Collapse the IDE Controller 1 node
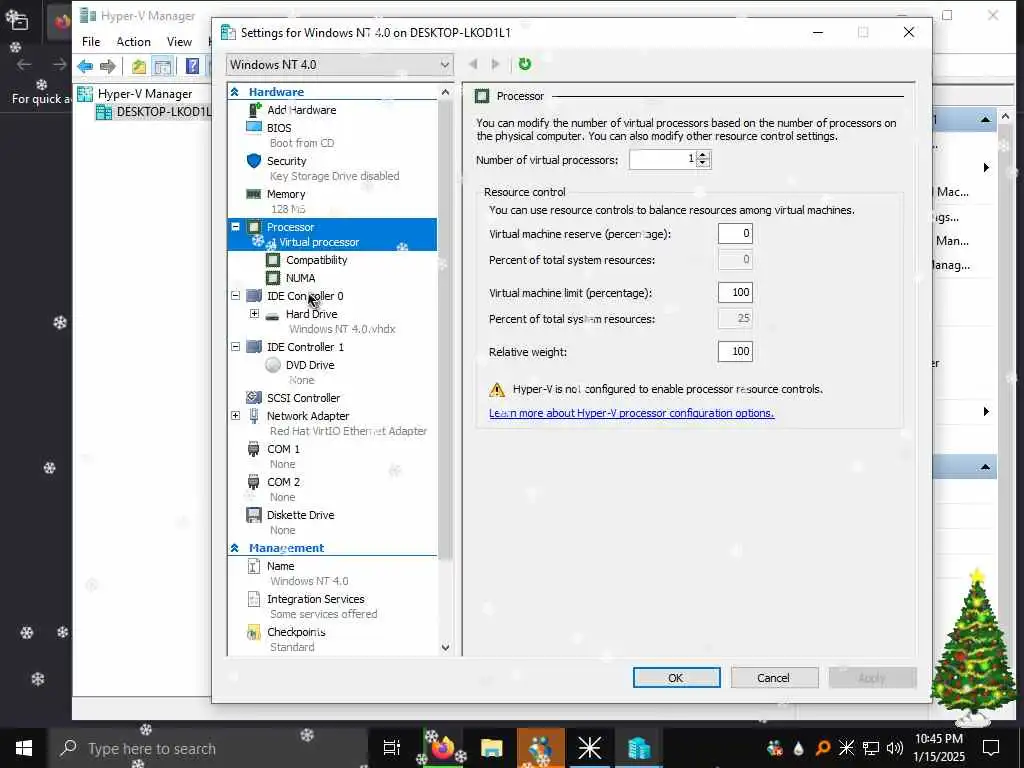Image resolution: width=1024 pixels, height=768 pixels. point(236,347)
